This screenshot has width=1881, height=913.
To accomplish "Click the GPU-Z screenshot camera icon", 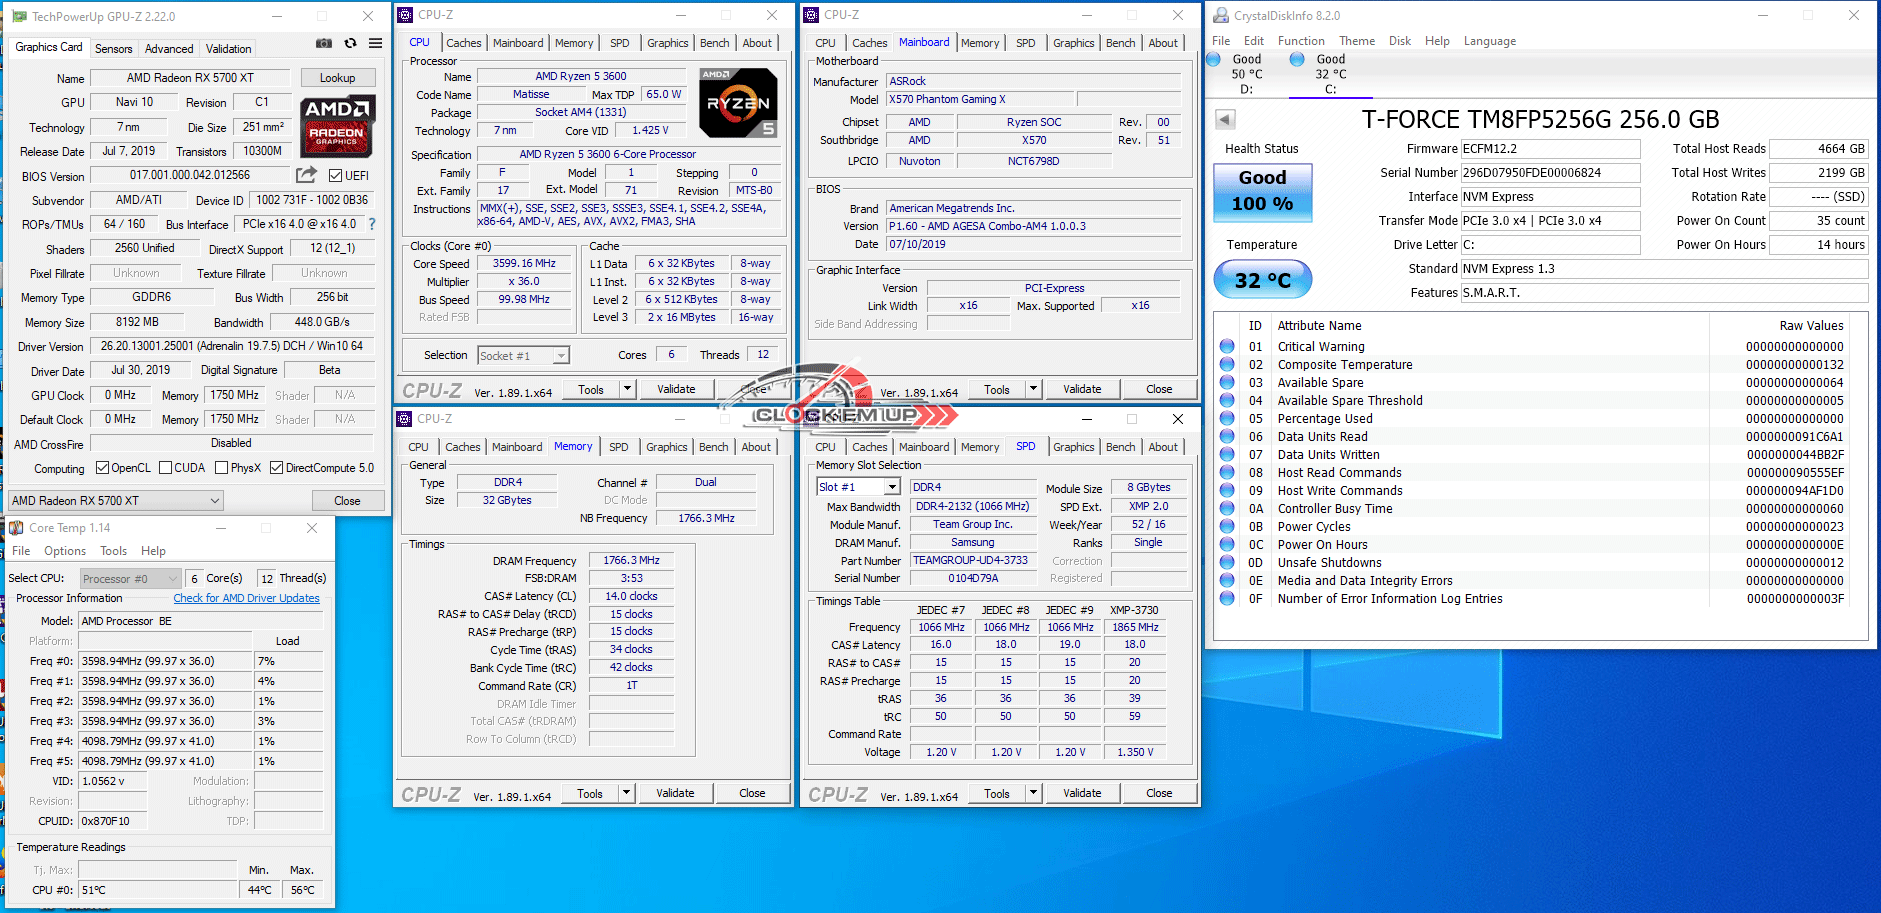I will pos(324,44).
